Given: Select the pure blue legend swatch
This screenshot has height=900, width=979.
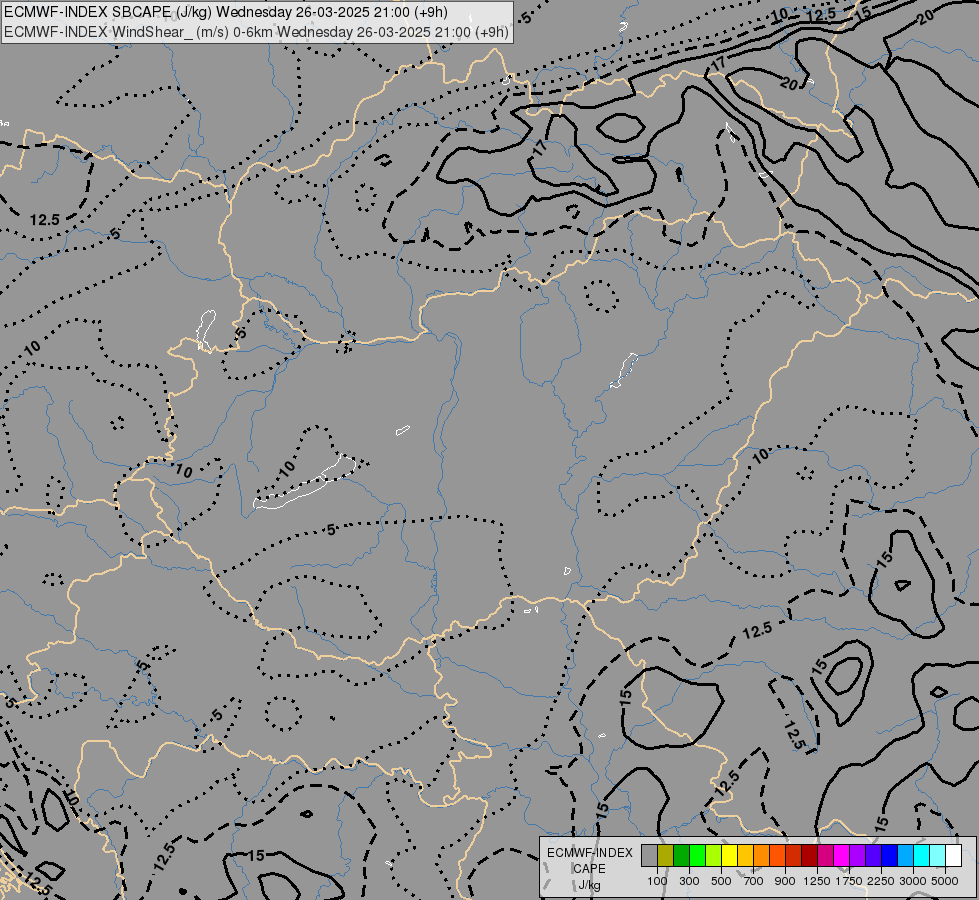Looking at the screenshot, I should pyautogui.click(x=890, y=856).
